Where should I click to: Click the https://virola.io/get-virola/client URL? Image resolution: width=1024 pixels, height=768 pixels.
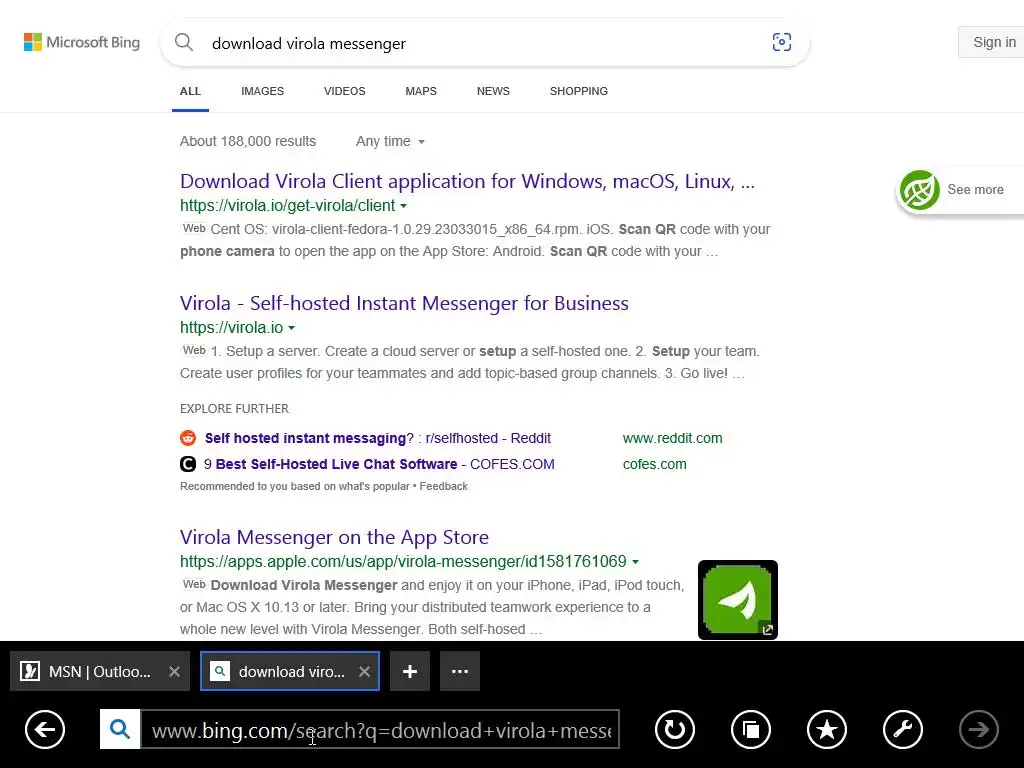pos(287,206)
